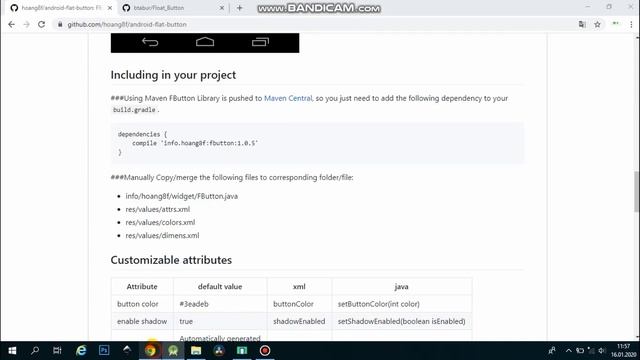
Task: Click the Chrome taskbar icon
Action: (x=150, y=351)
